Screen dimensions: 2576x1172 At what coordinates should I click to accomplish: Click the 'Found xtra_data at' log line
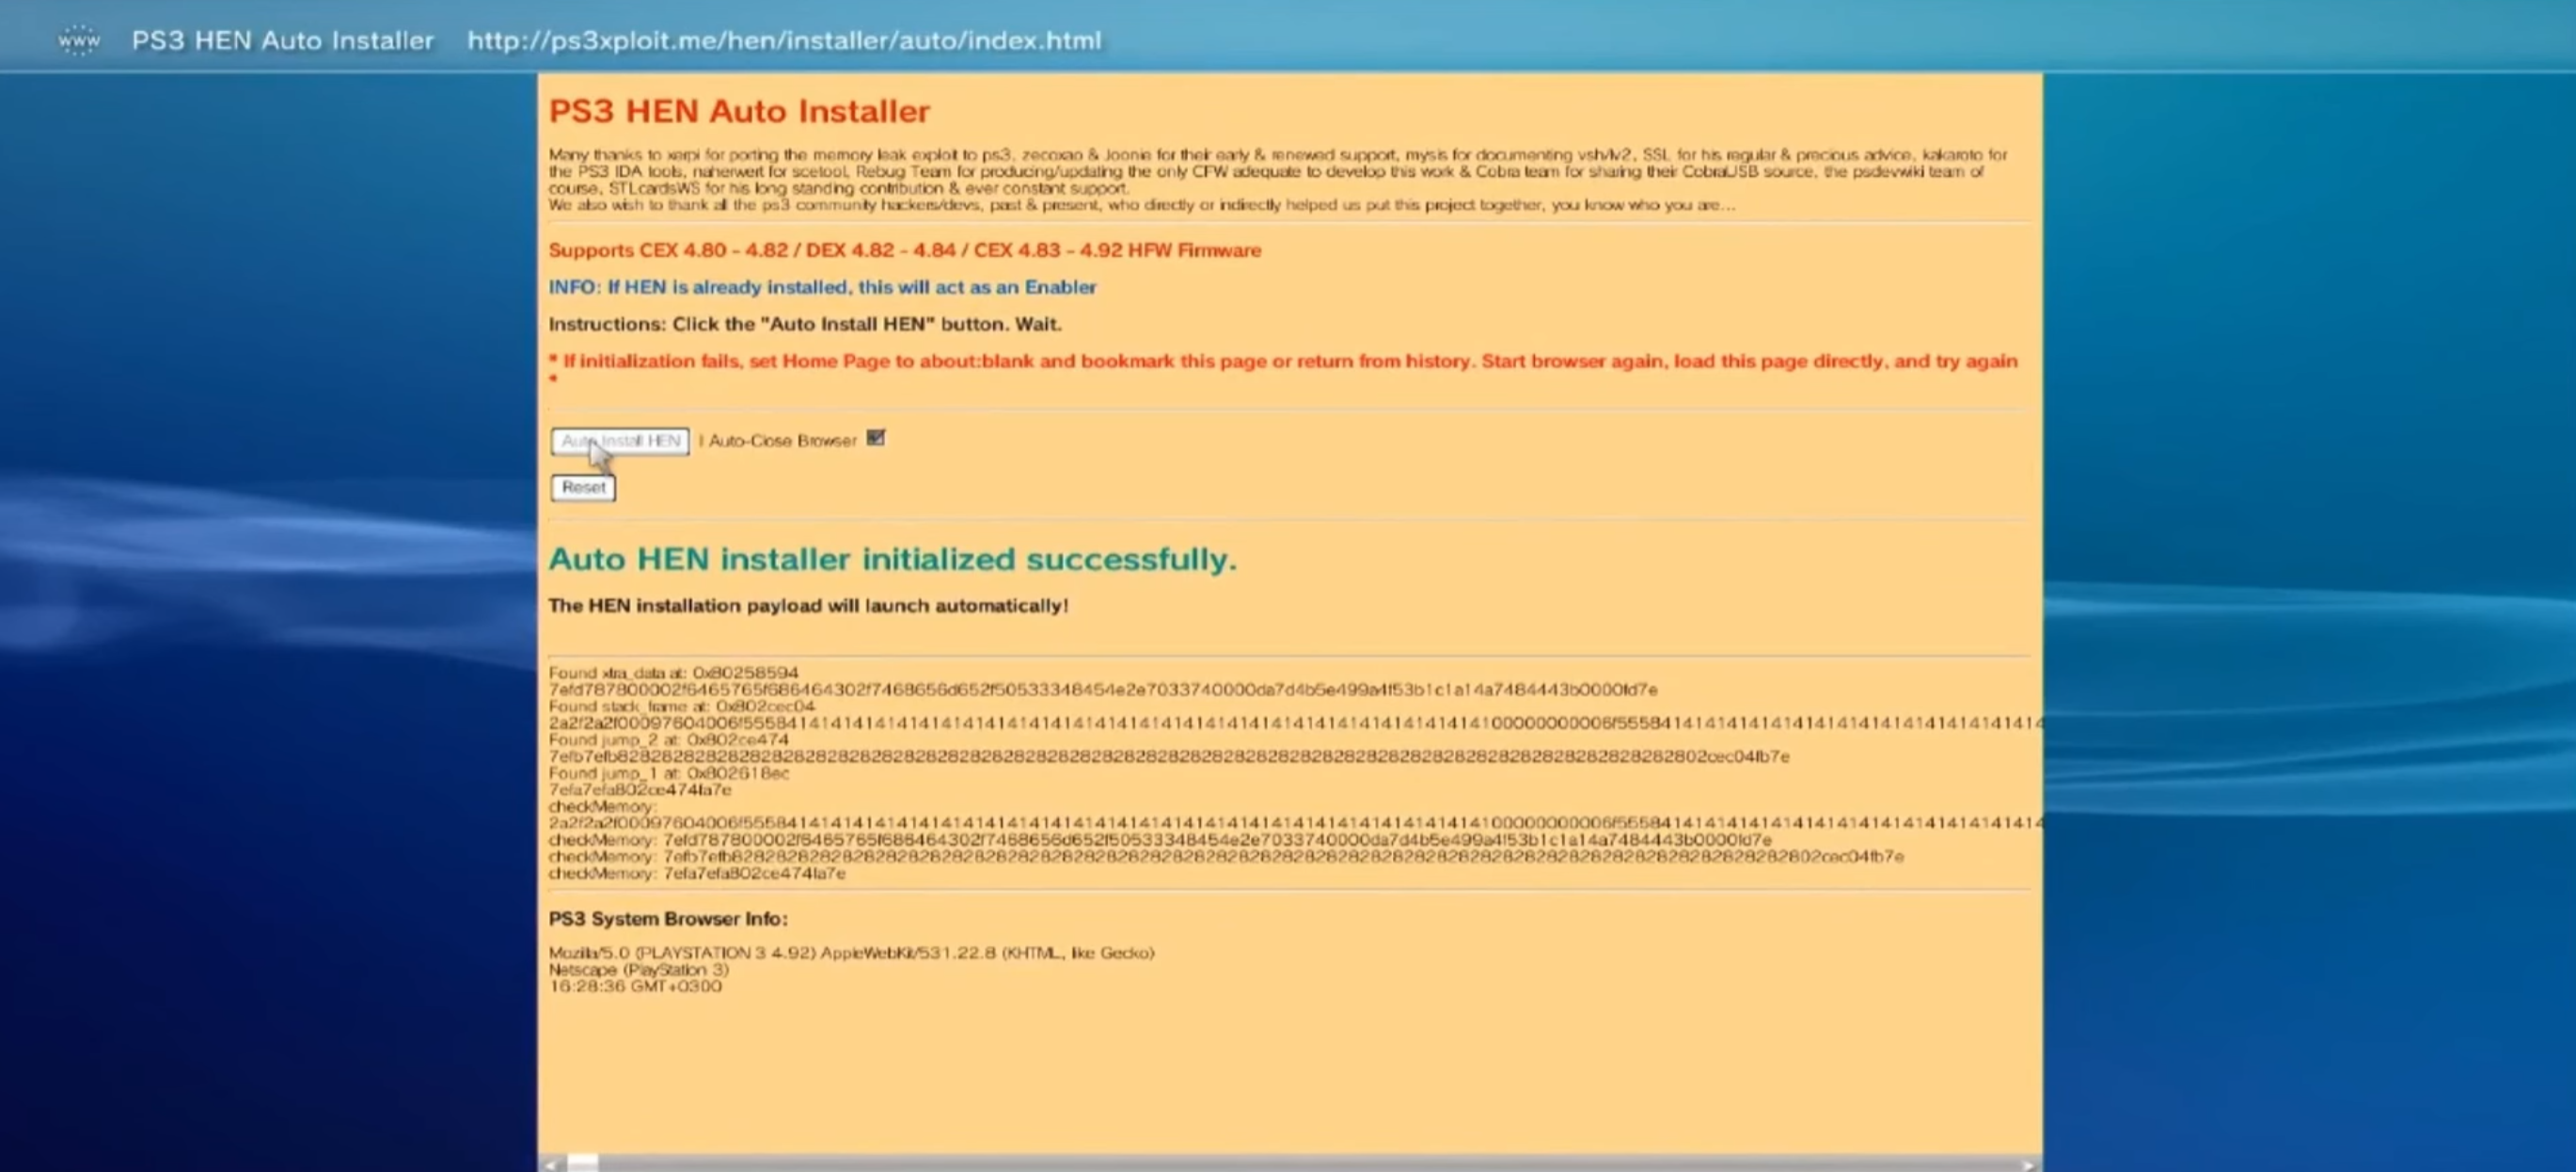coord(673,672)
